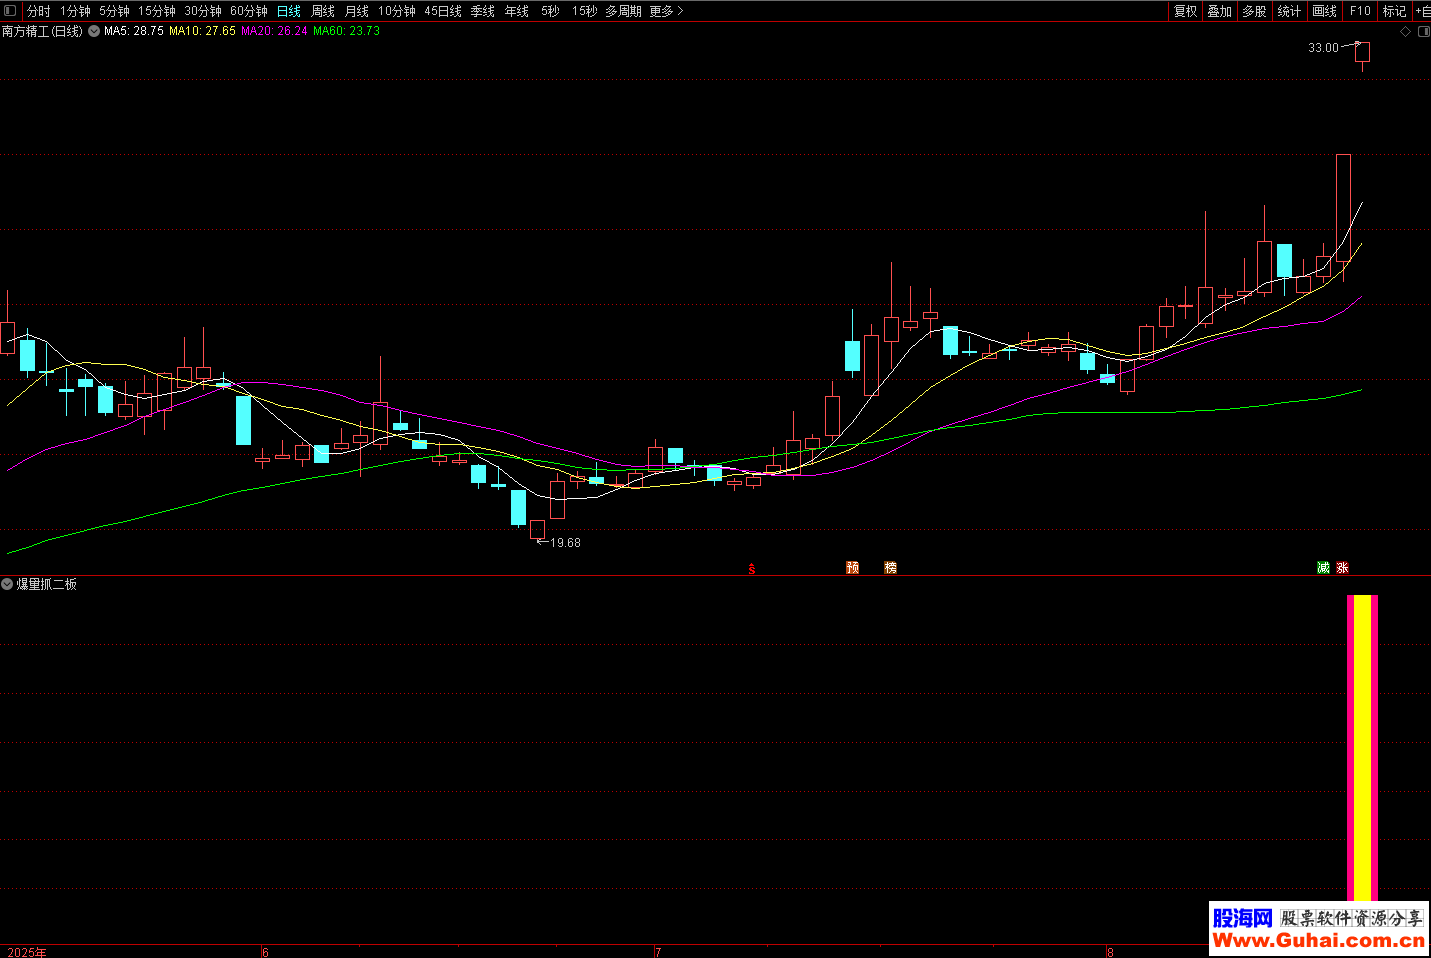This screenshot has width=1431, height=958.
Task: Click the 标记 mark button
Action: coord(1395,11)
